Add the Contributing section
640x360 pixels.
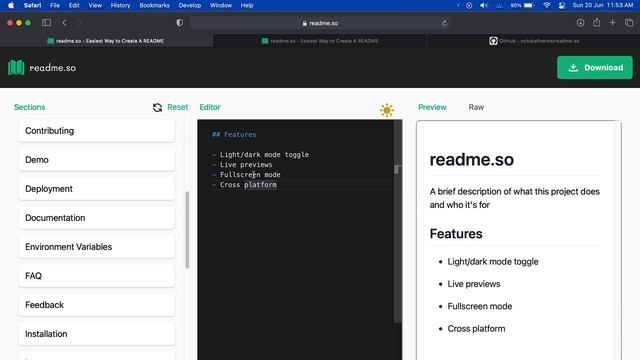(97, 131)
